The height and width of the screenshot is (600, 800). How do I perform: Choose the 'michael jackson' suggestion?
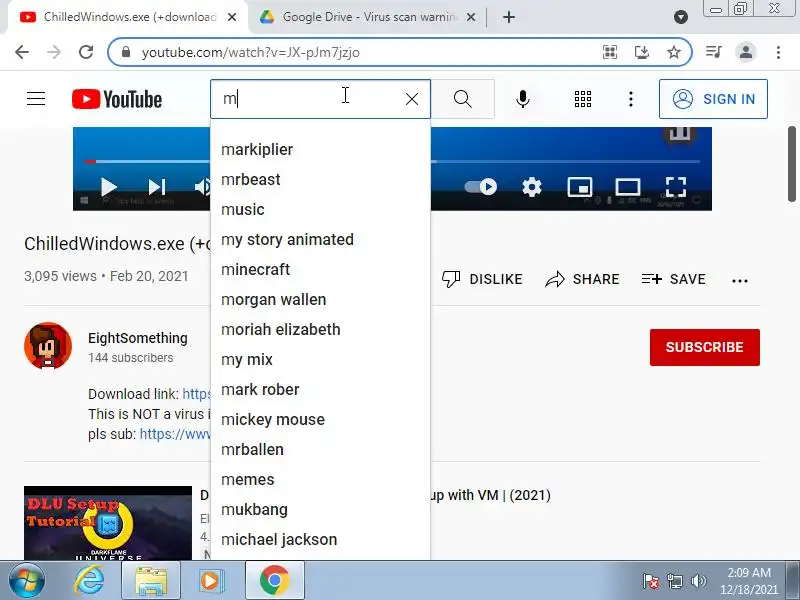(x=320, y=539)
